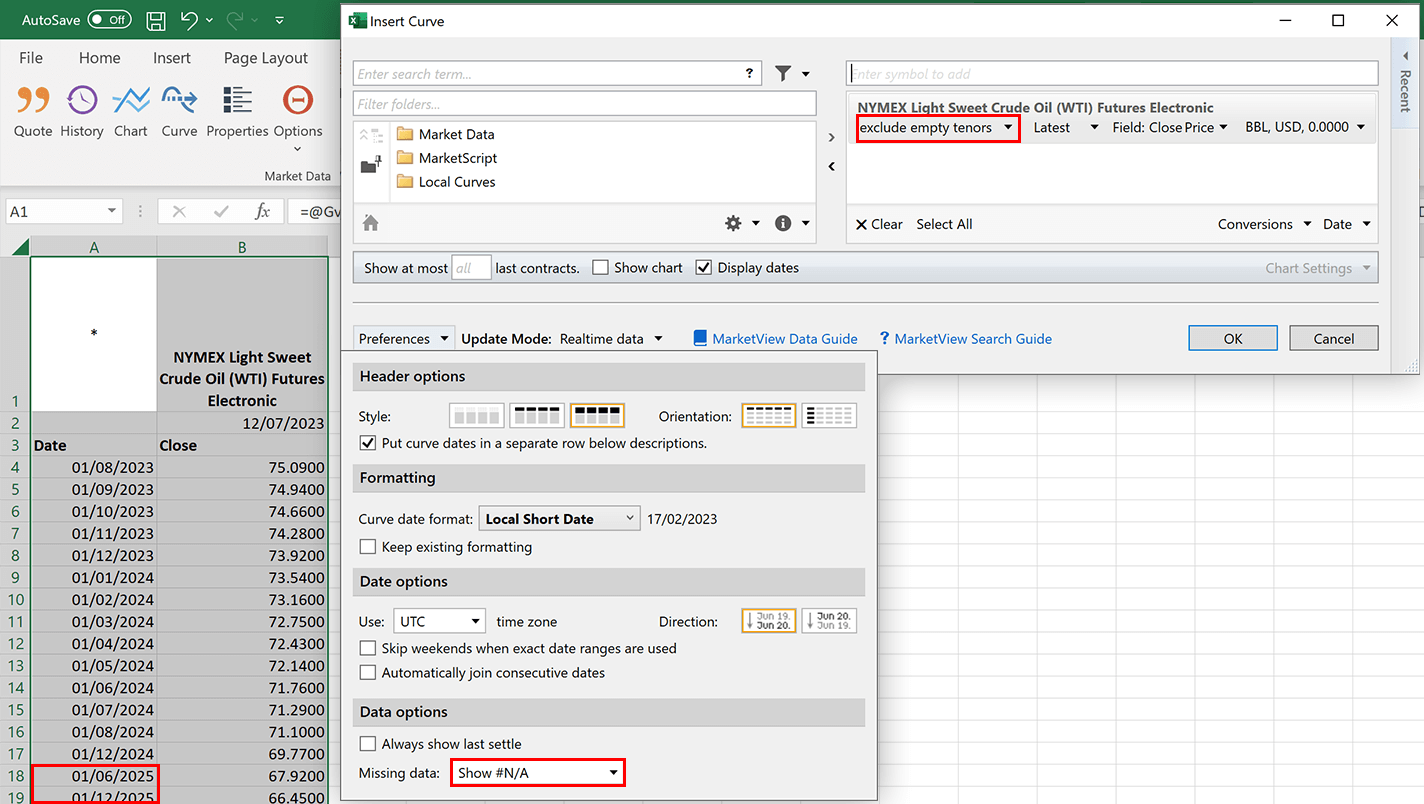Click the Filter folders field
The width and height of the screenshot is (1424, 804).
coord(584,104)
